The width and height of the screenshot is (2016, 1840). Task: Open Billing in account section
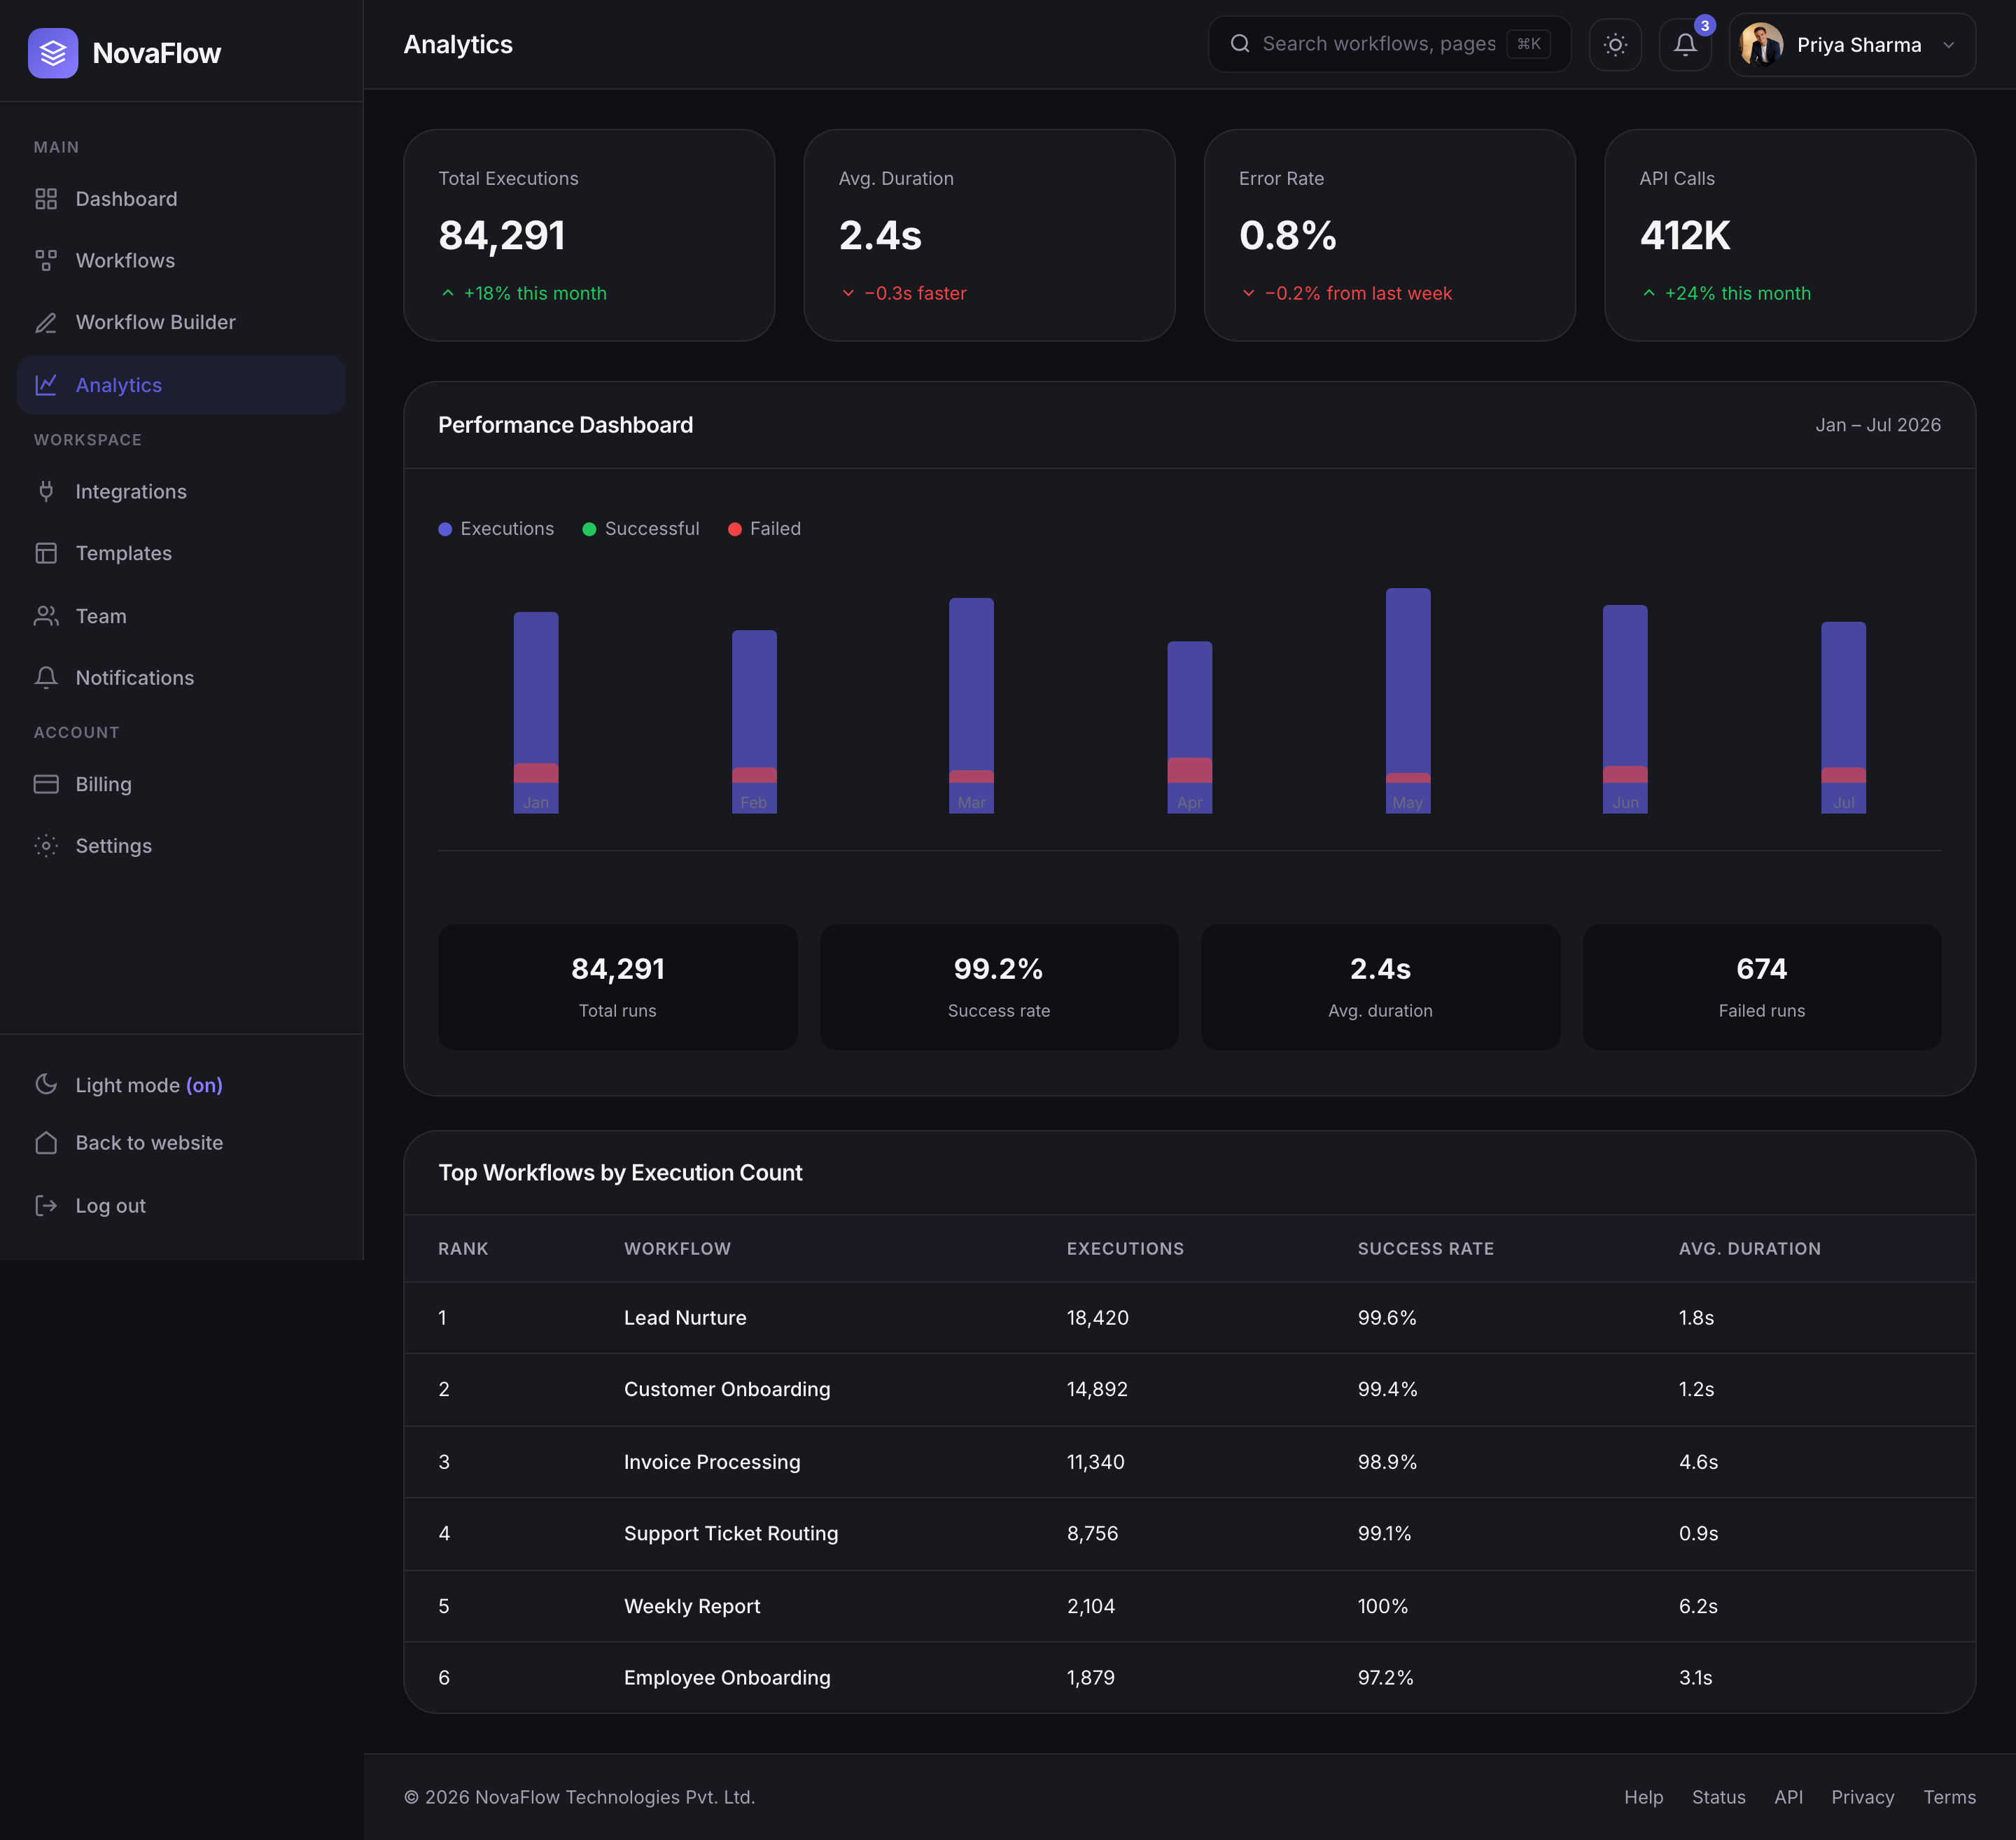[181, 784]
